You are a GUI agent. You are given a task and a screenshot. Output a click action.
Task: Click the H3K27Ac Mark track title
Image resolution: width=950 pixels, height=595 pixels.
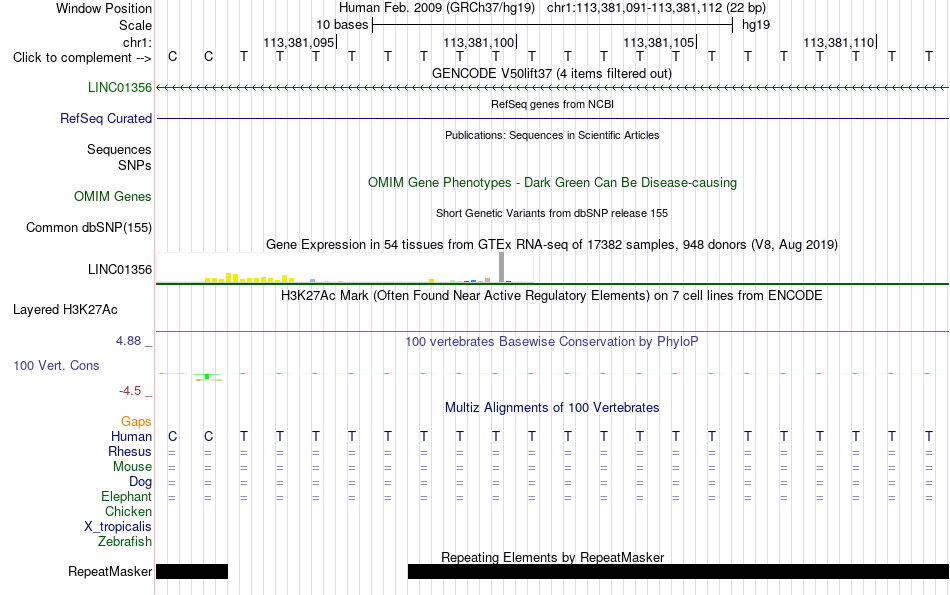point(552,296)
